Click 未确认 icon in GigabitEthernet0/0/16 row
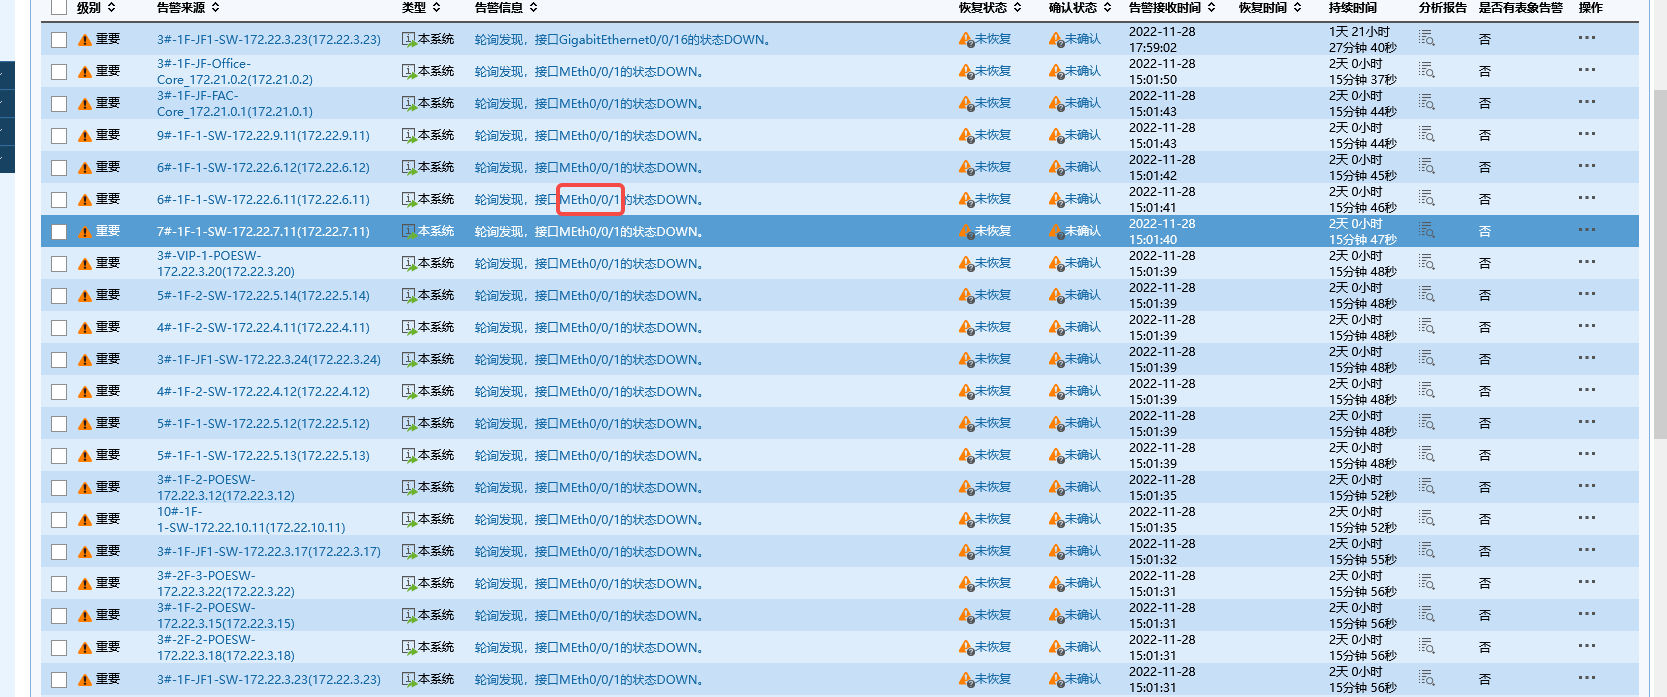The height and width of the screenshot is (697, 1667). coord(1056,39)
